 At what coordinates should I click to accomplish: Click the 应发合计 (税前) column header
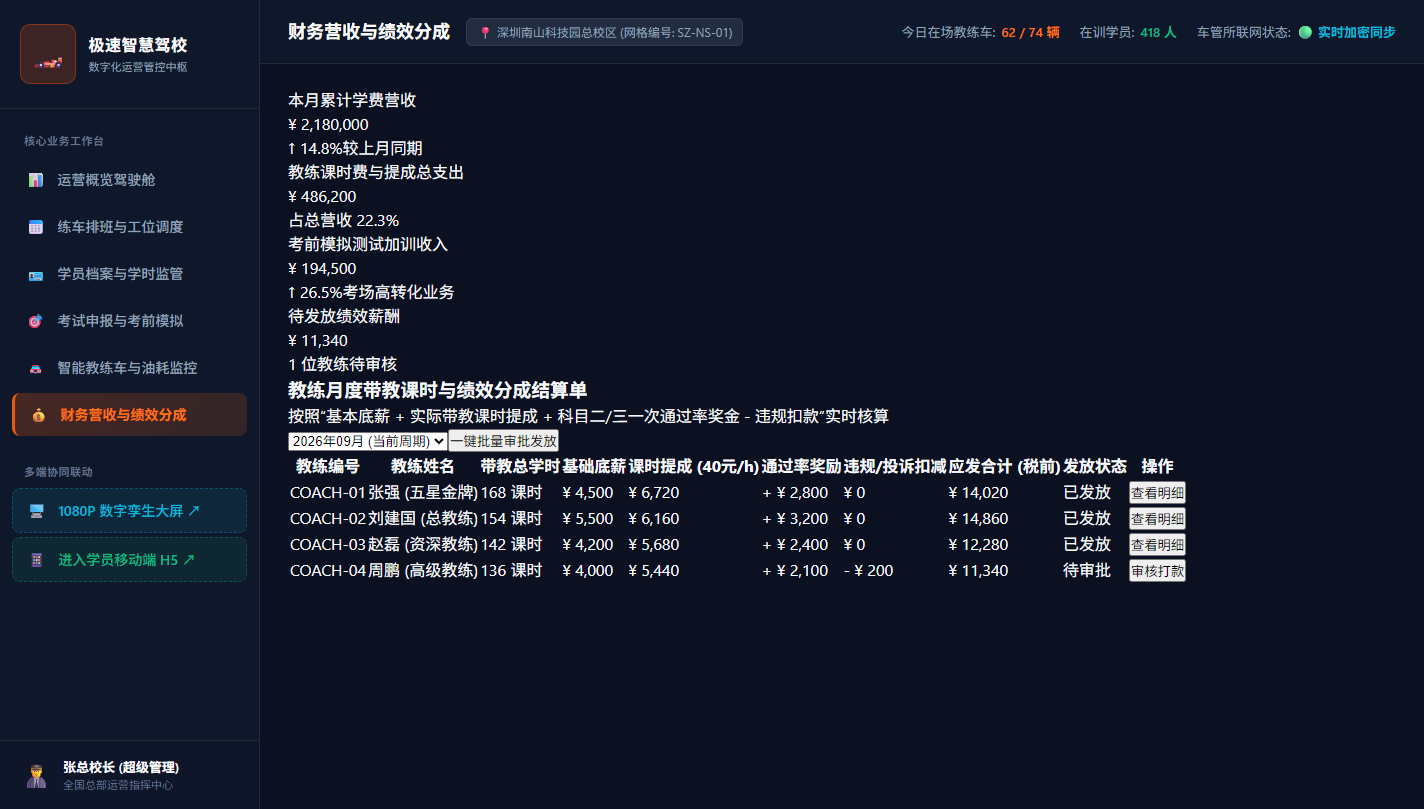coord(1004,466)
